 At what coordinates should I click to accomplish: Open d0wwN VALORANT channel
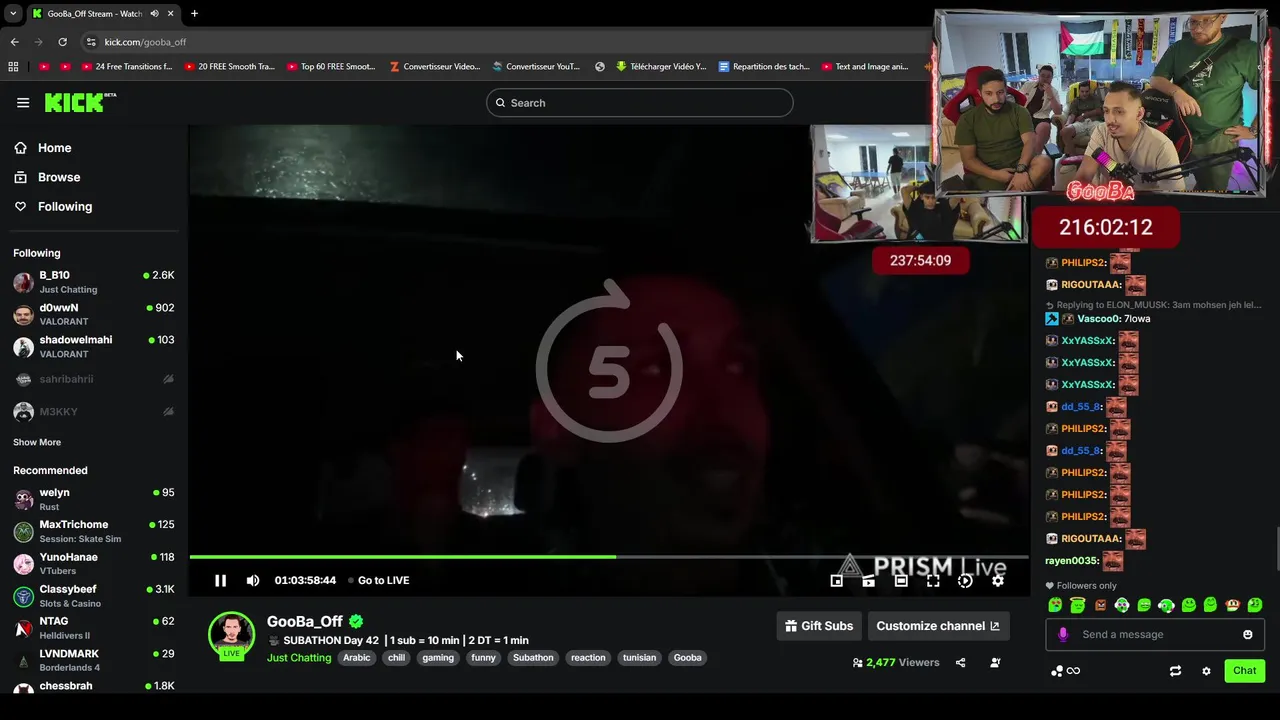94,314
